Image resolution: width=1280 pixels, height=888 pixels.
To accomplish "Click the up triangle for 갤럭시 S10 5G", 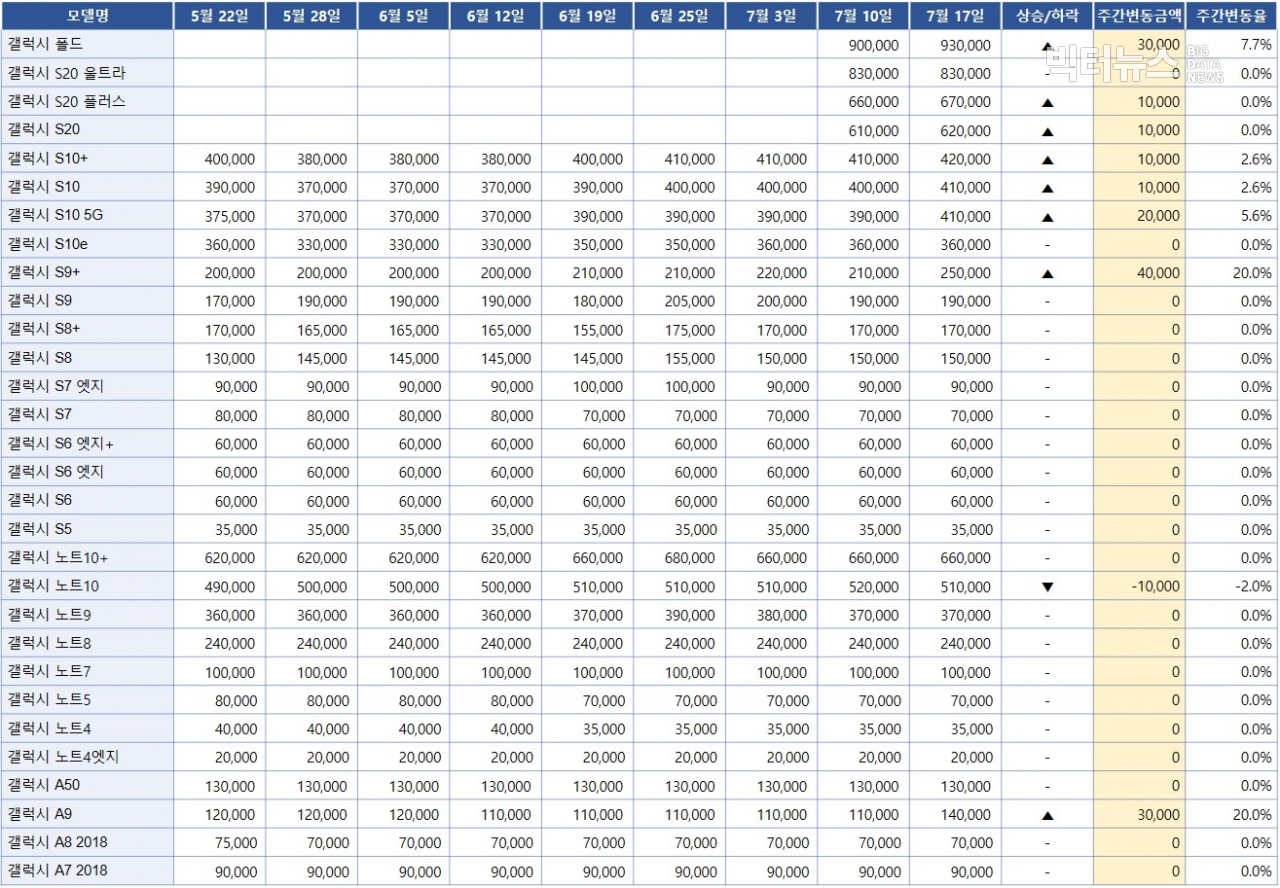I will coord(1047,216).
